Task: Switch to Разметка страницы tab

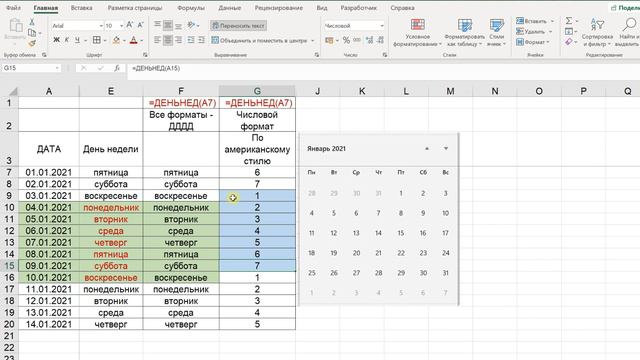Action: click(x=135, y=8)
